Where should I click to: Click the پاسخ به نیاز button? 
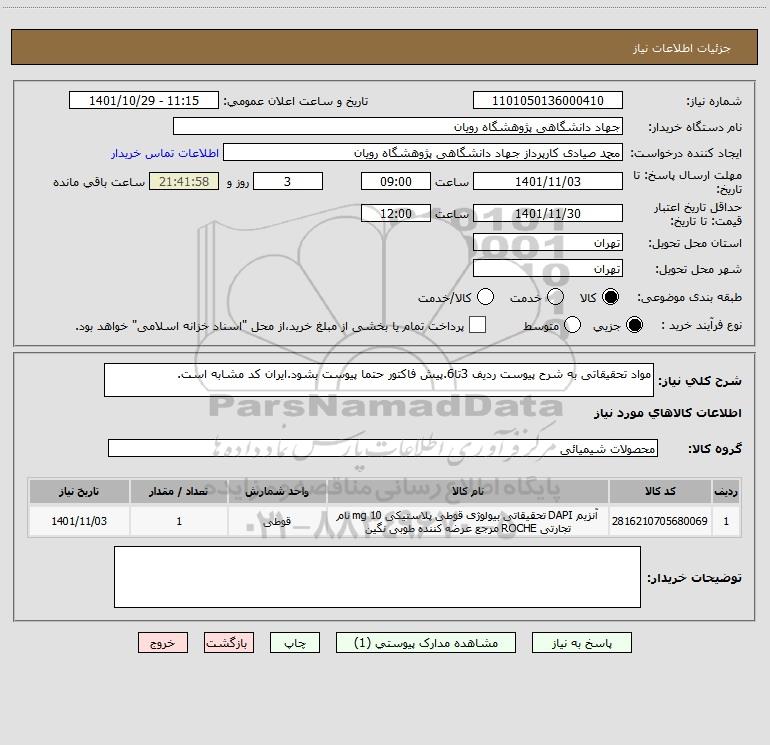[x=582, y=643]
